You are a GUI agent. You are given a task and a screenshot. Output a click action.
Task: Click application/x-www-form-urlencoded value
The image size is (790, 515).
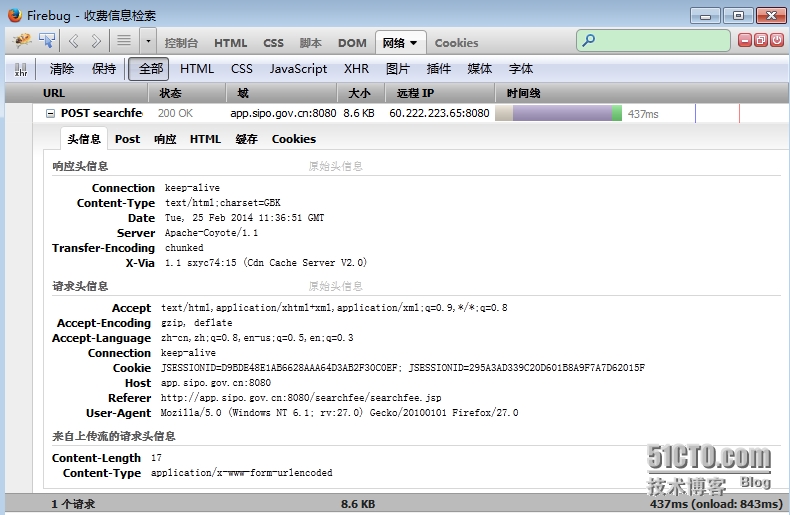point(241,473)
